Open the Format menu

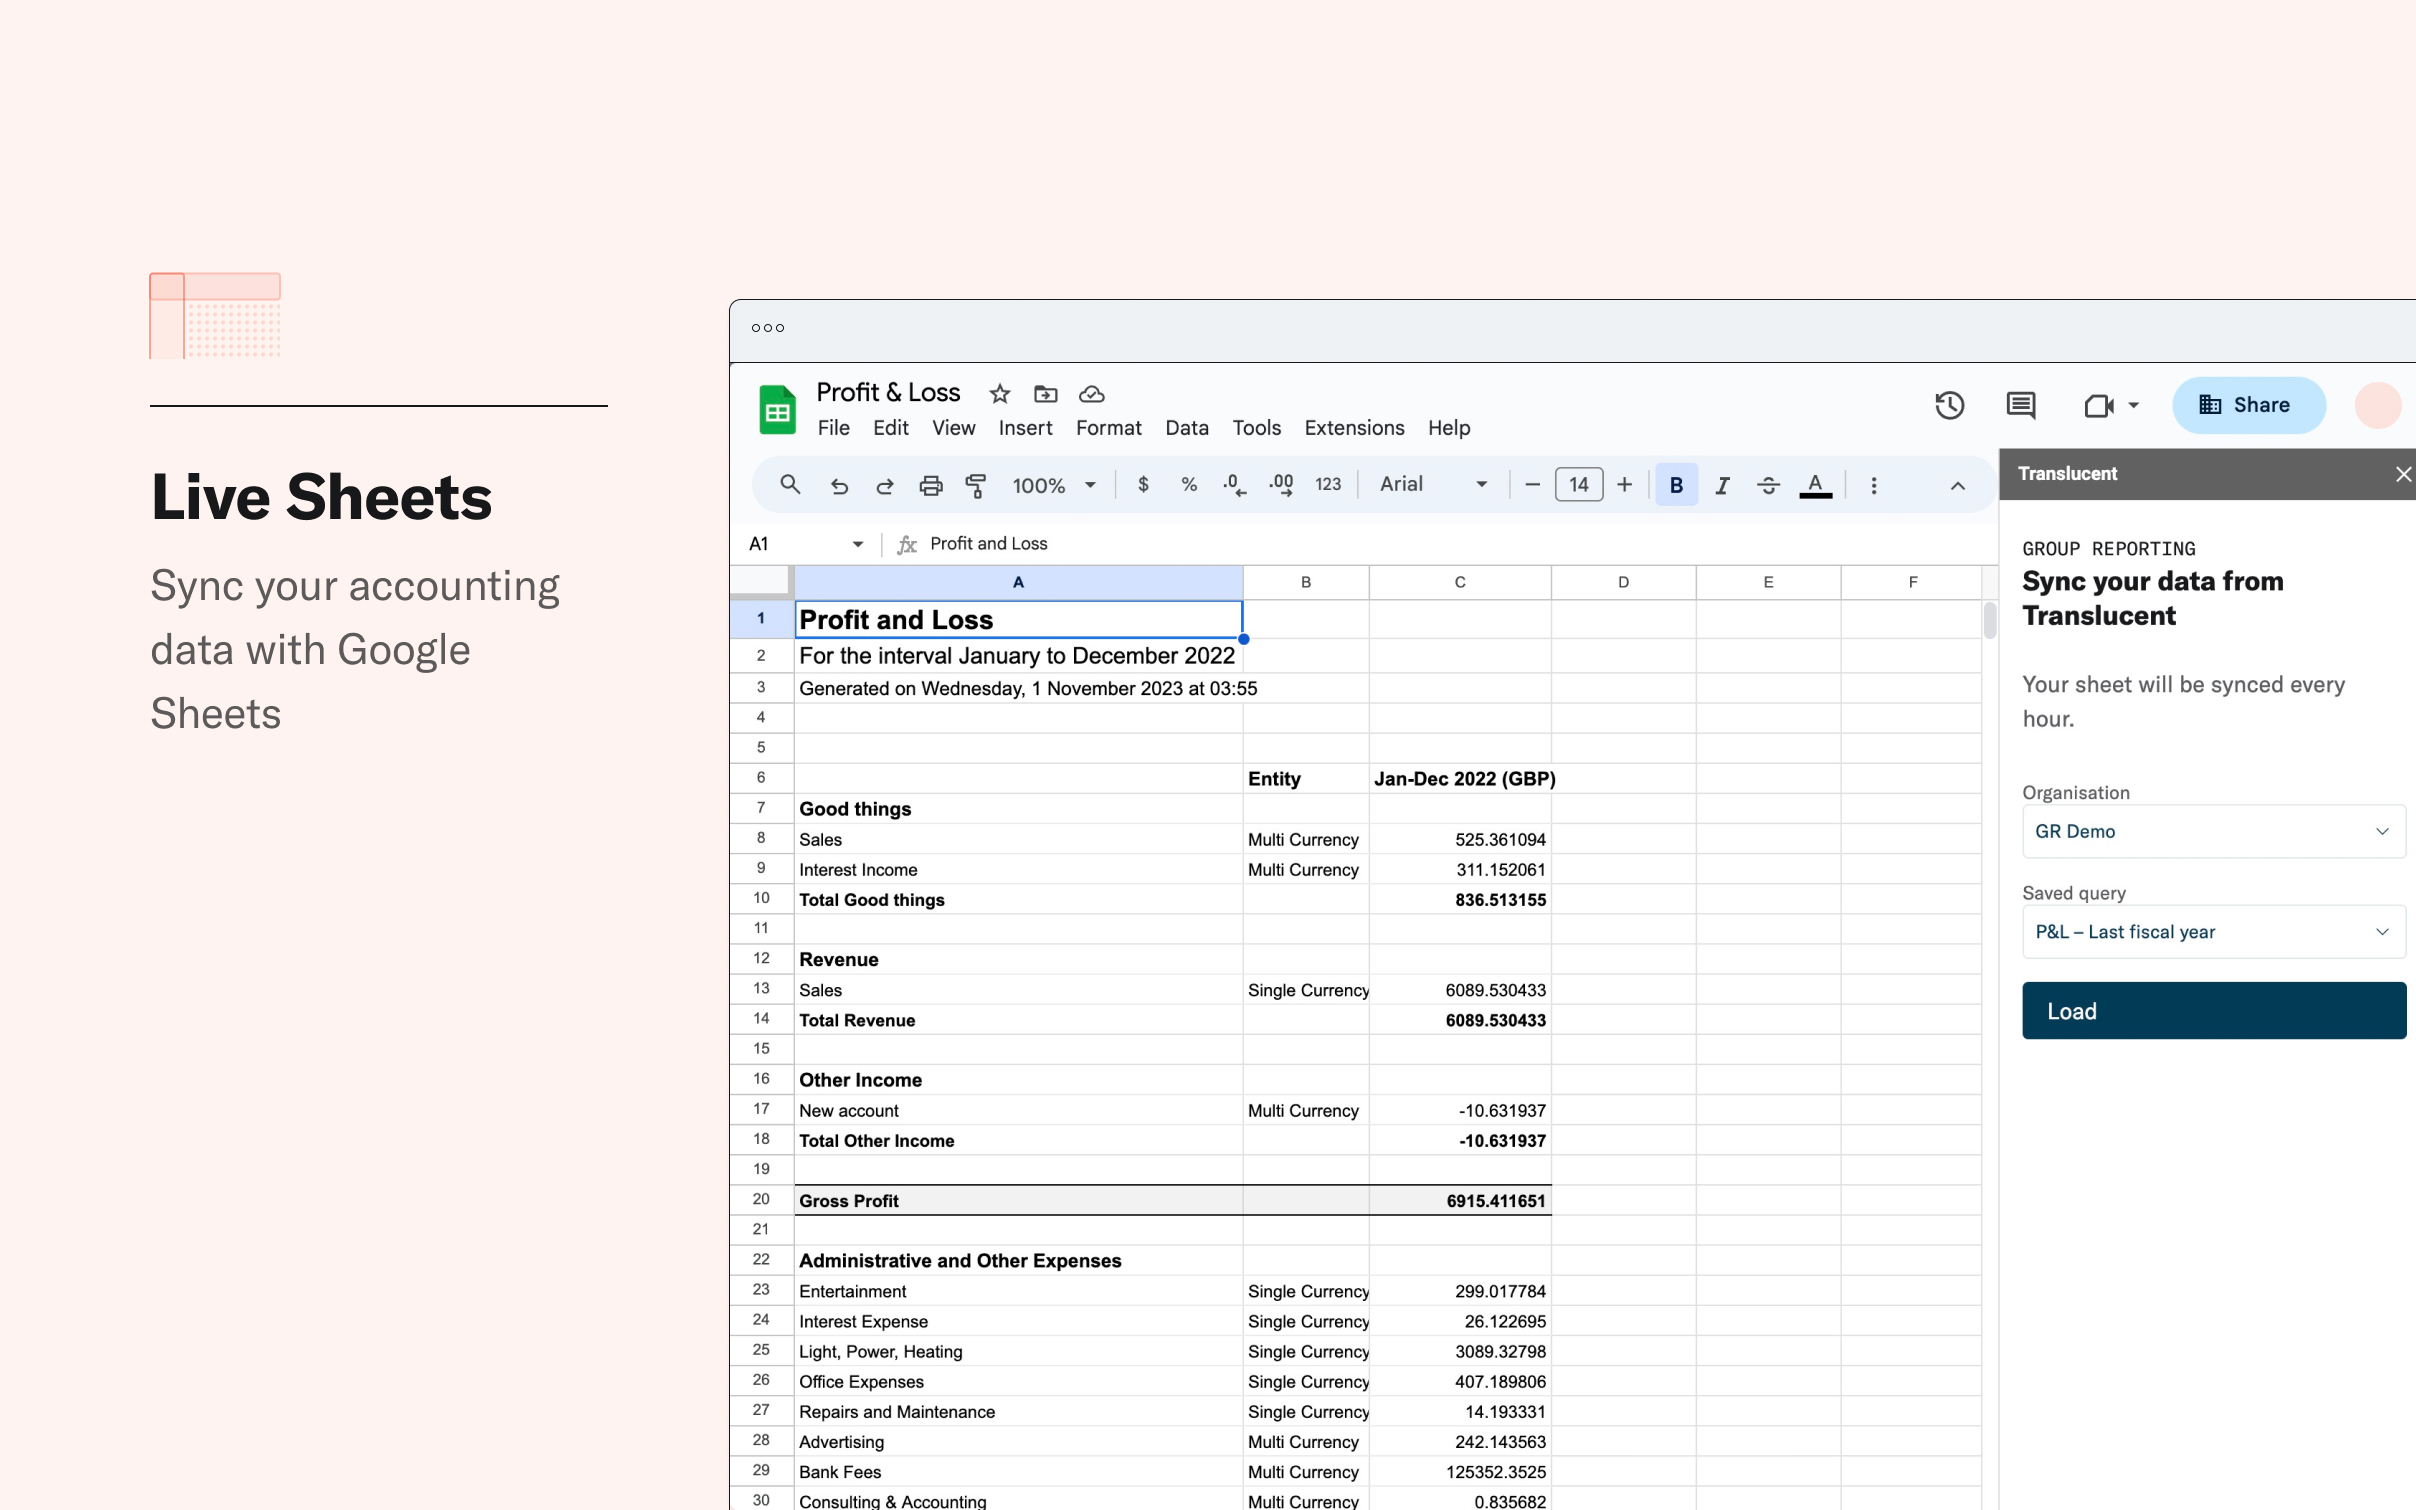(1108, 428)
